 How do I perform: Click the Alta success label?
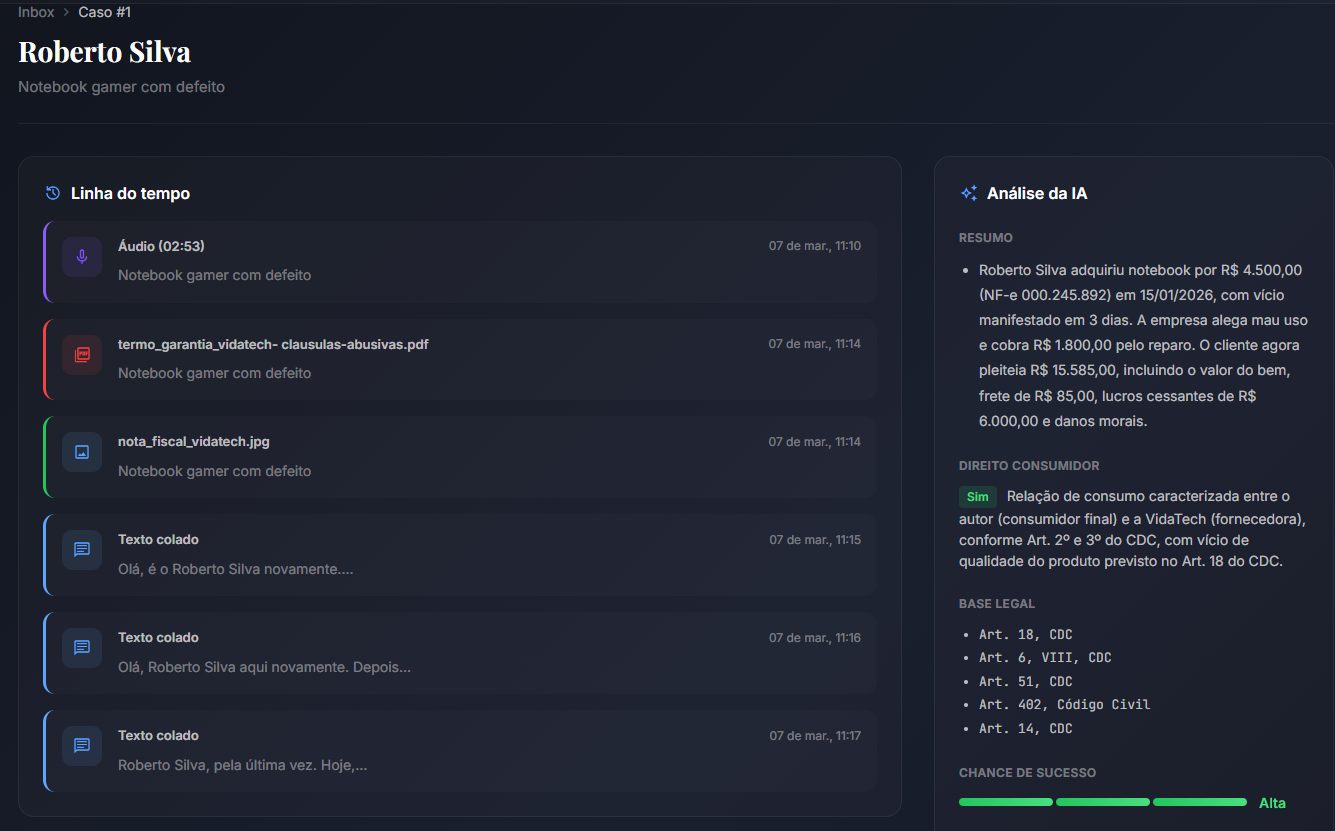click(1272, 803)
